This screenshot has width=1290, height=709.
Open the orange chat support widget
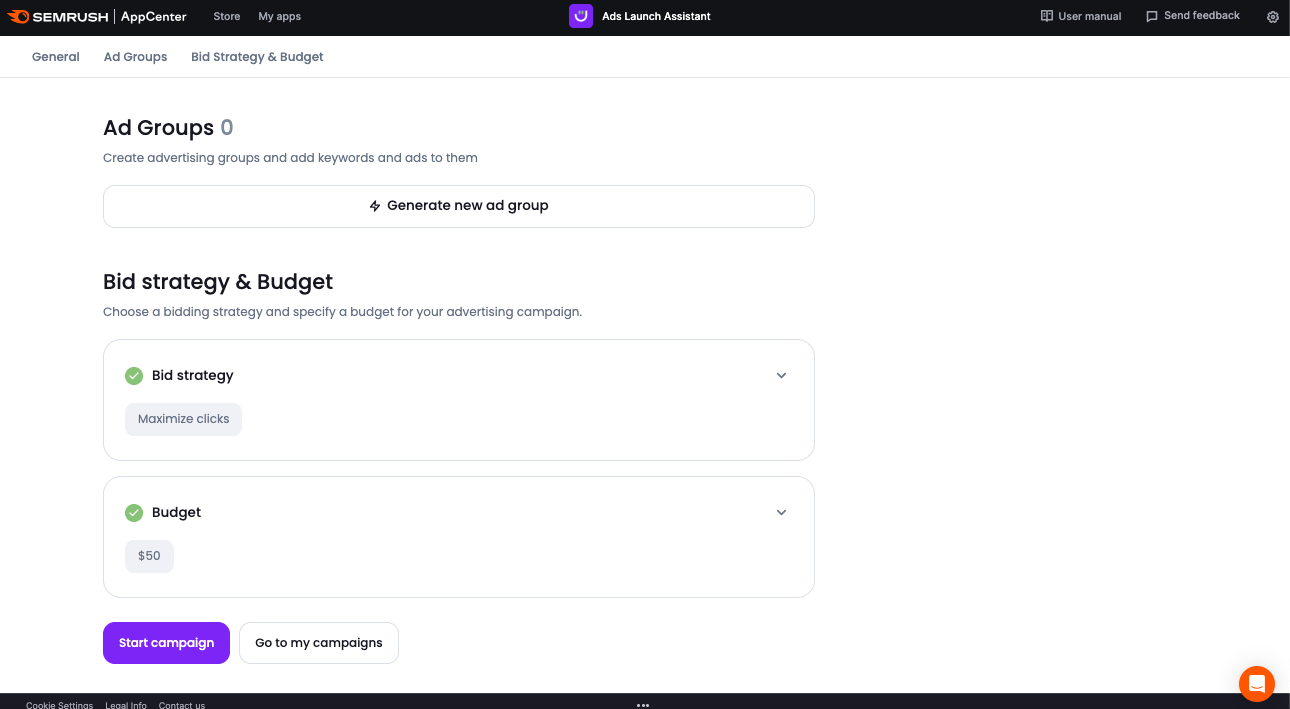[x=1257, y=684]
